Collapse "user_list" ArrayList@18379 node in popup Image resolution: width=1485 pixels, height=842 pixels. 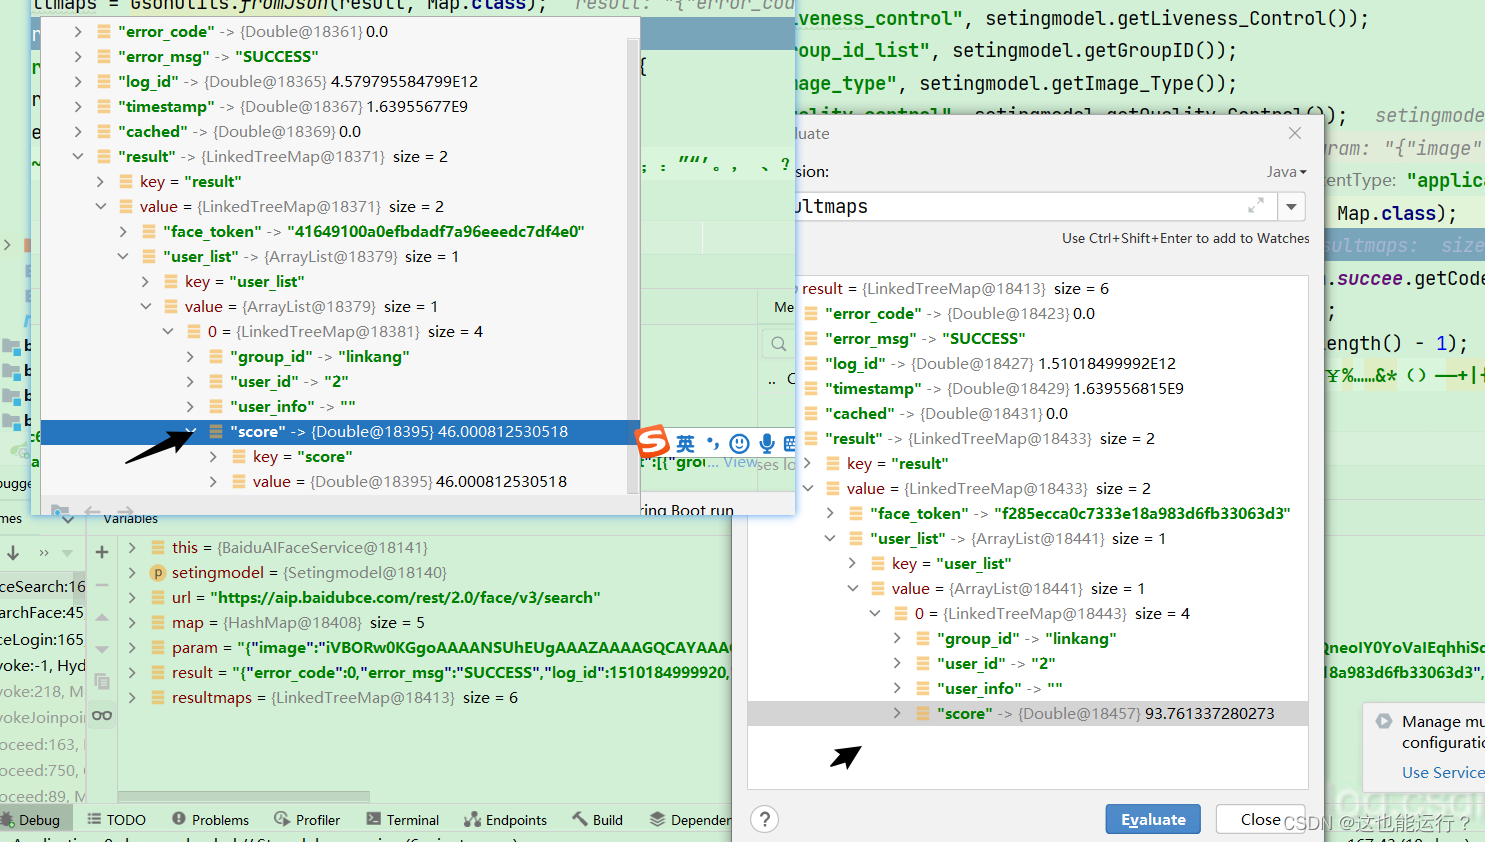pos(123,257)
